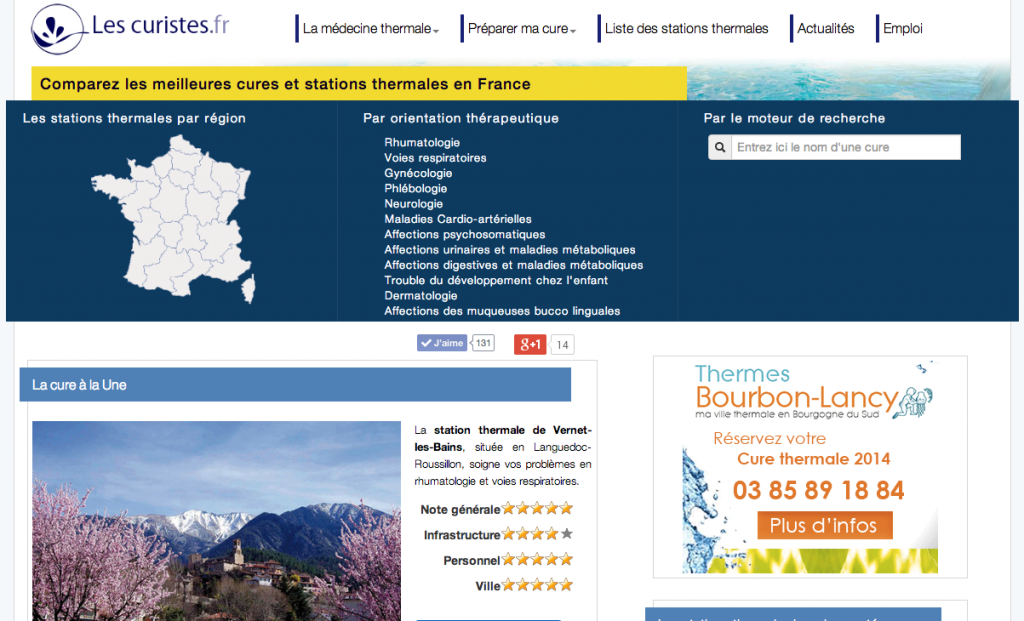
Task: Expand Préparer ma cure dropdown menu
Action: (x=521, y=29)
